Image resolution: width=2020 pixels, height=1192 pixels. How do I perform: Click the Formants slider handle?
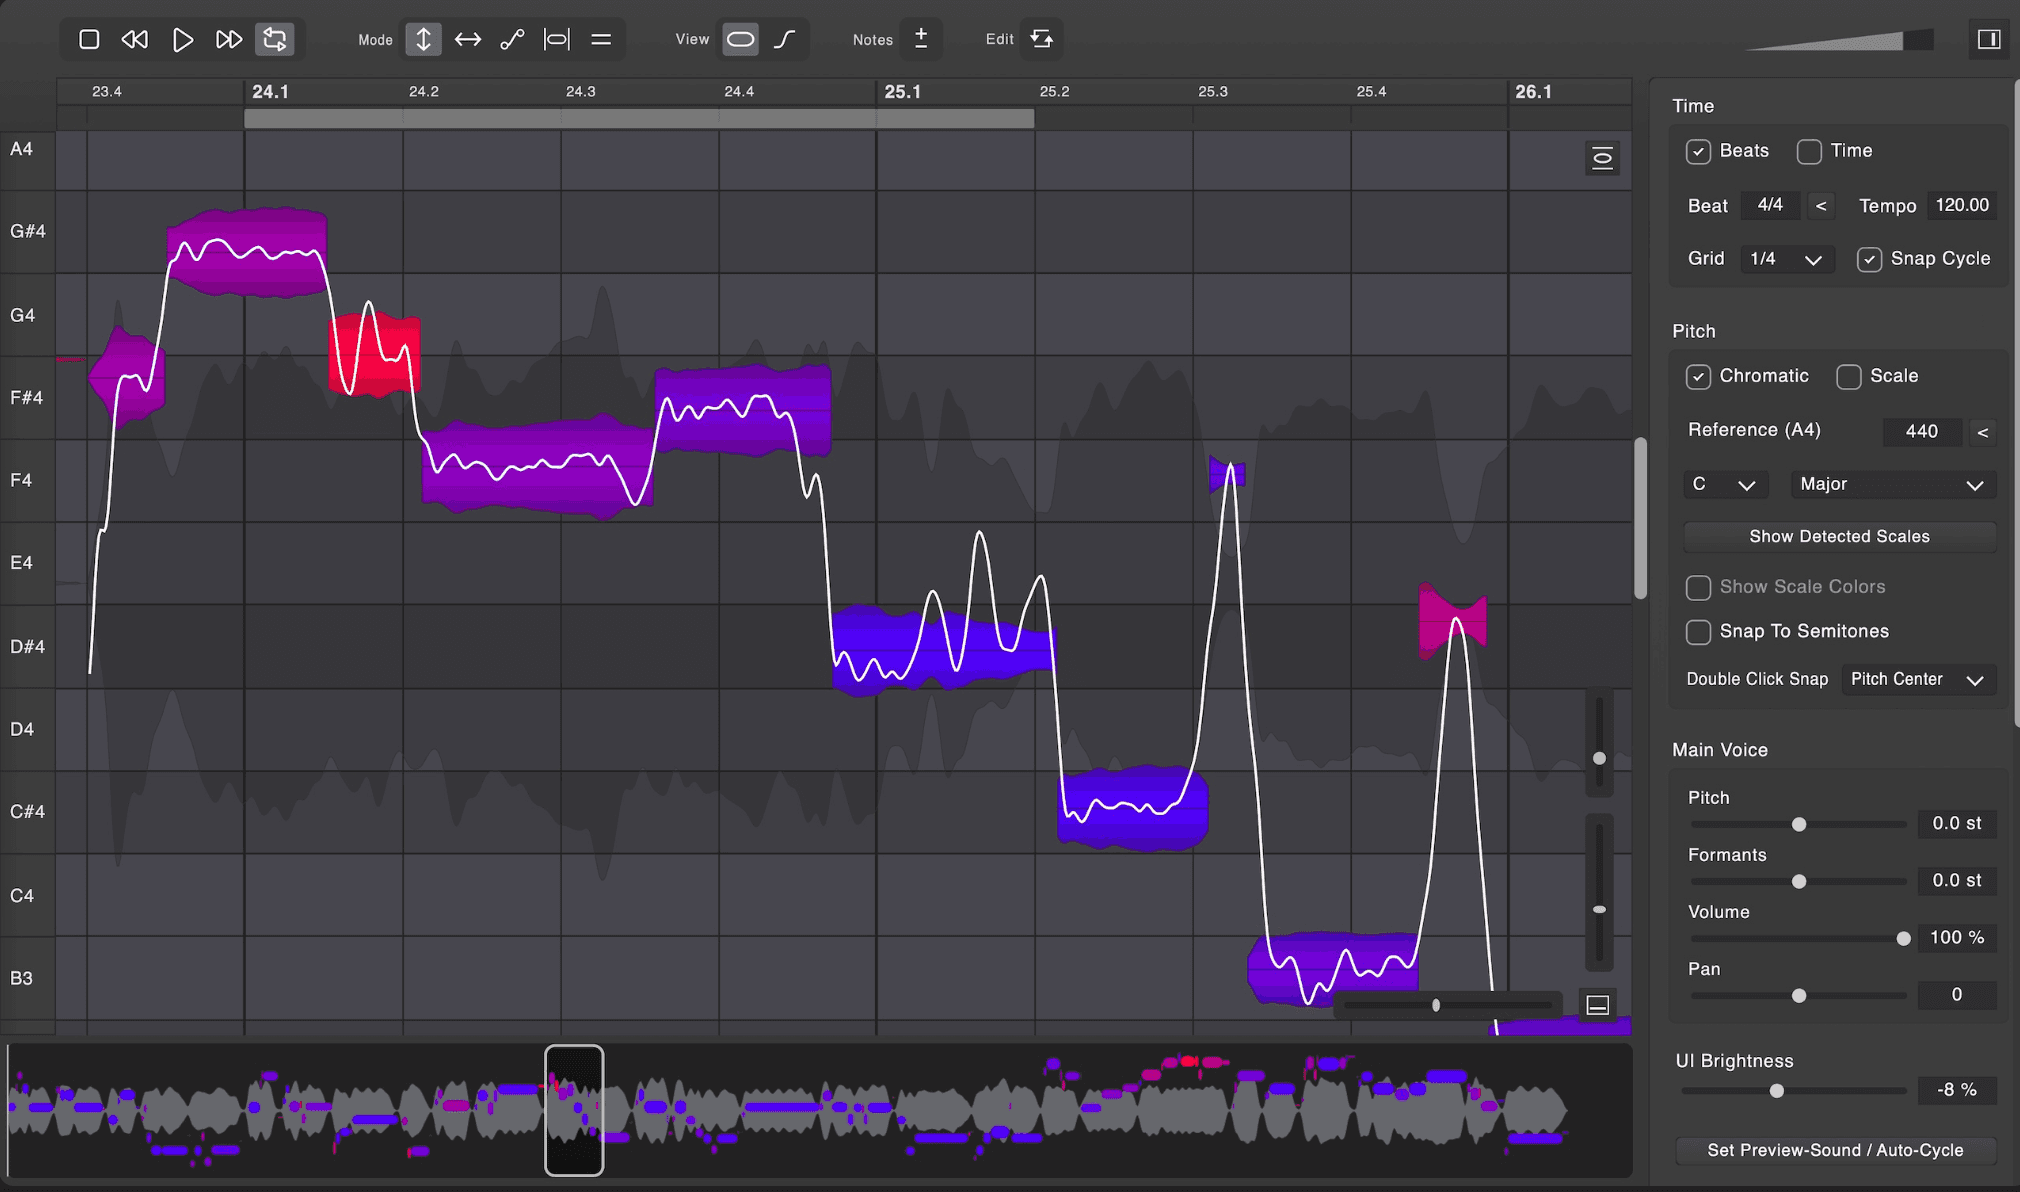point(1799,882)
